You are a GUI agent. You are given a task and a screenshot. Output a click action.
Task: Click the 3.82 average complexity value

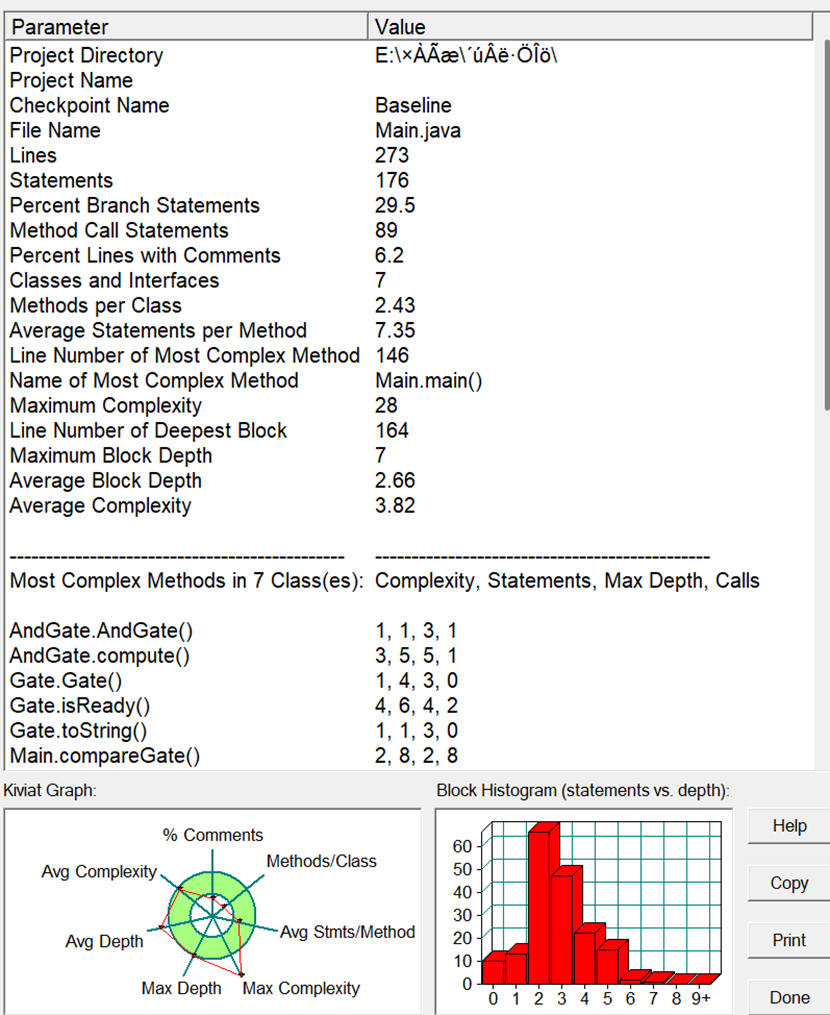[x=395, y=506]
